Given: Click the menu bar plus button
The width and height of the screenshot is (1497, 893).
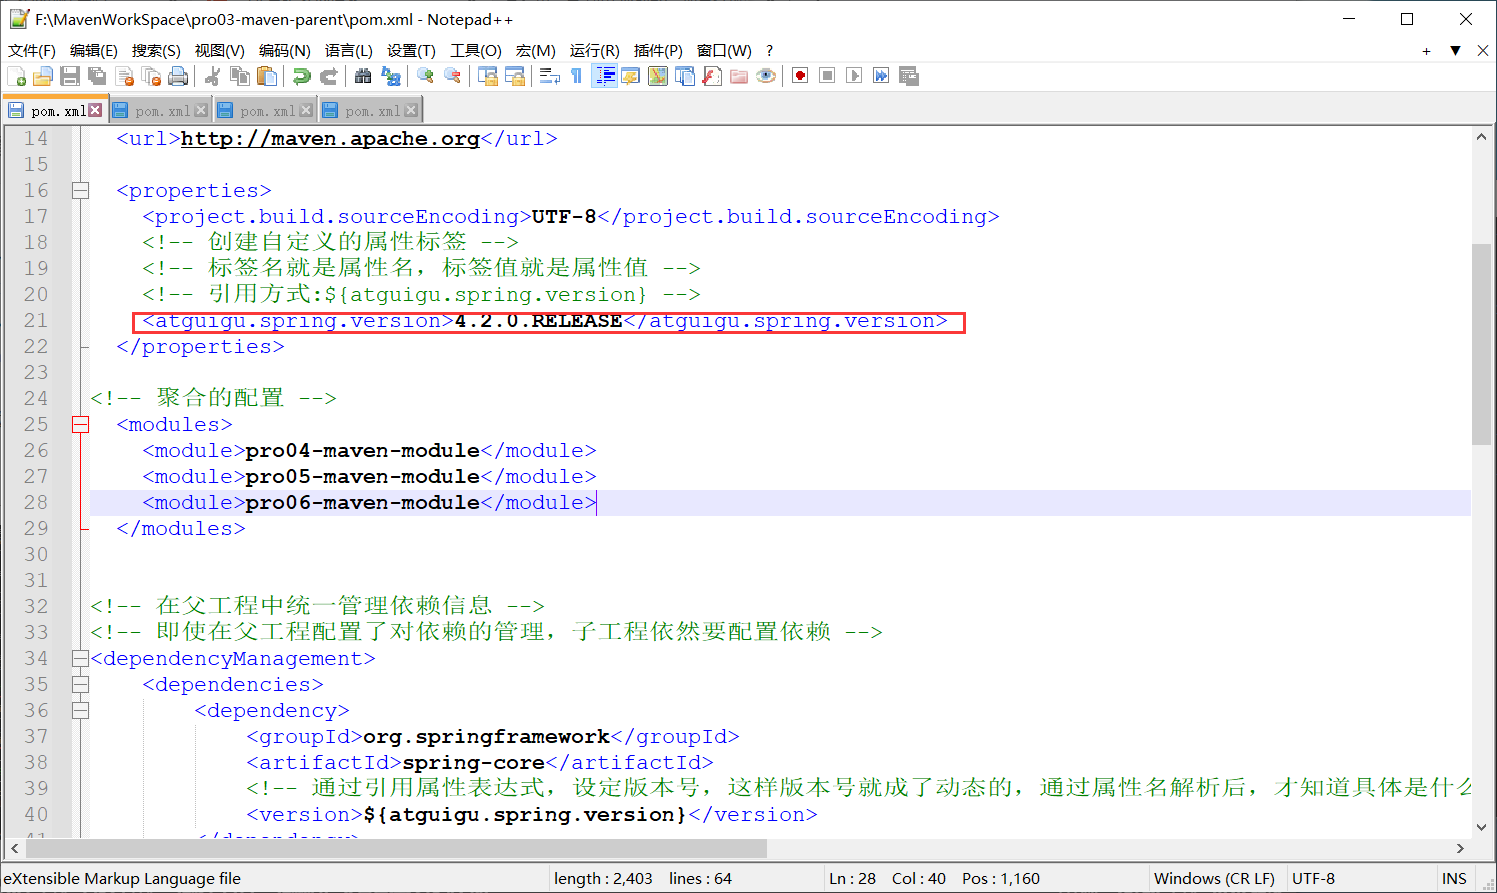Looking at the screenshot, I should coord(1426,51).
